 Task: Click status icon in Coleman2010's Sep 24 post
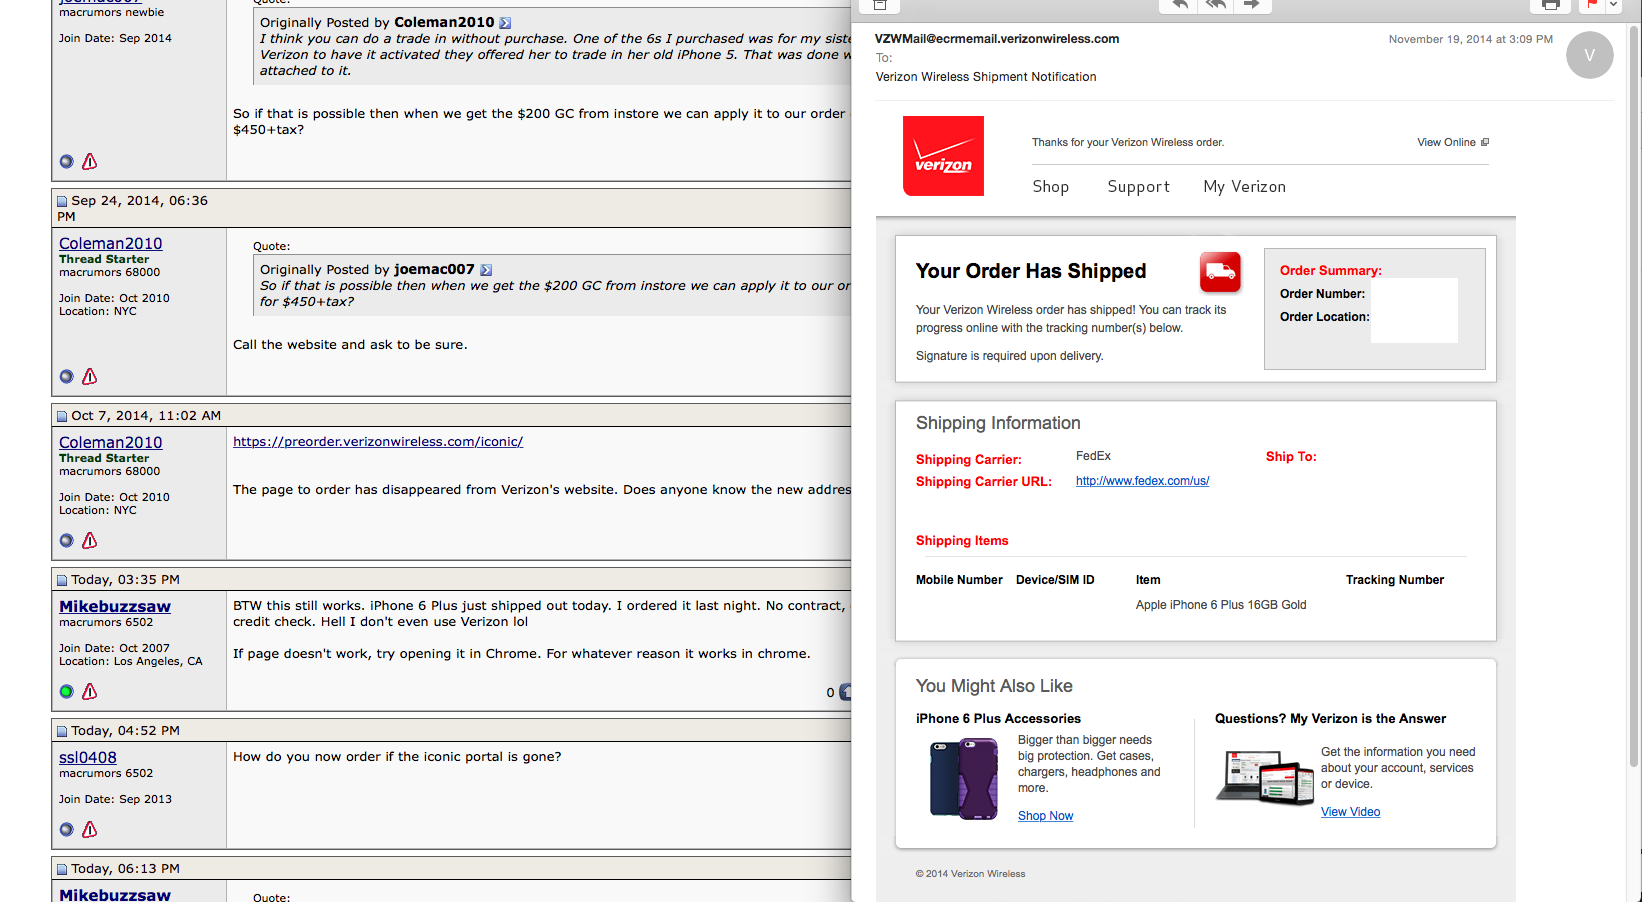click(x=66, y=377)
